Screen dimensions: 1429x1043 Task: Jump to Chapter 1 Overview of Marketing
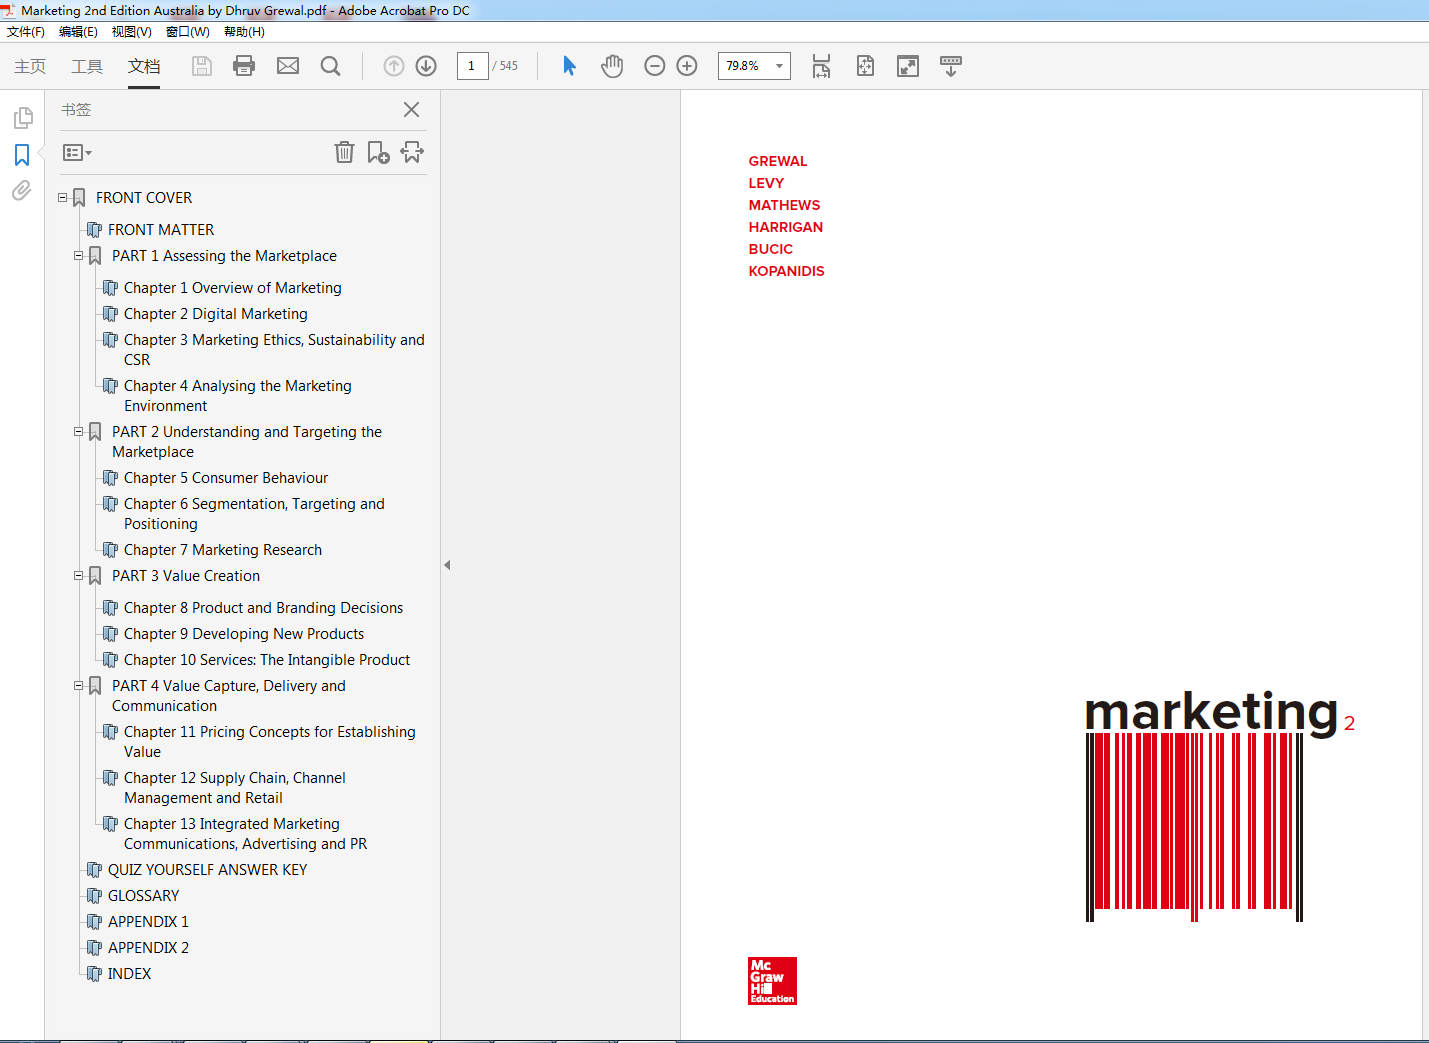[233, 288]
